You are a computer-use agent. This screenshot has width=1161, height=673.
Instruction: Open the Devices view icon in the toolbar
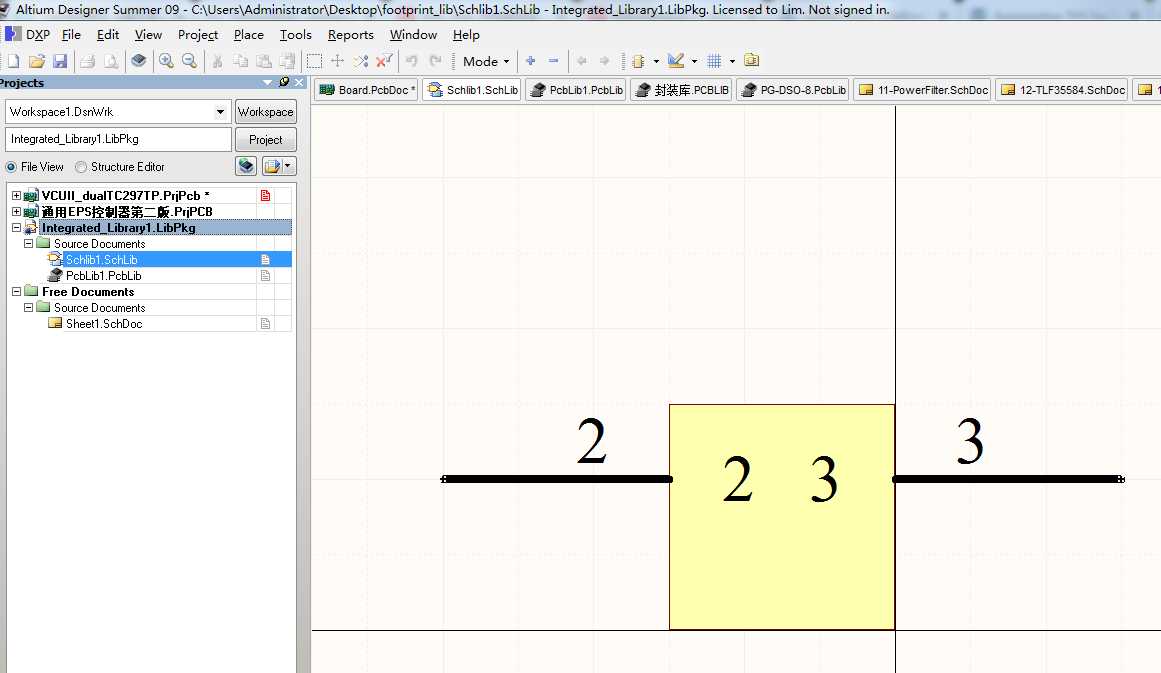coord(138,61)
